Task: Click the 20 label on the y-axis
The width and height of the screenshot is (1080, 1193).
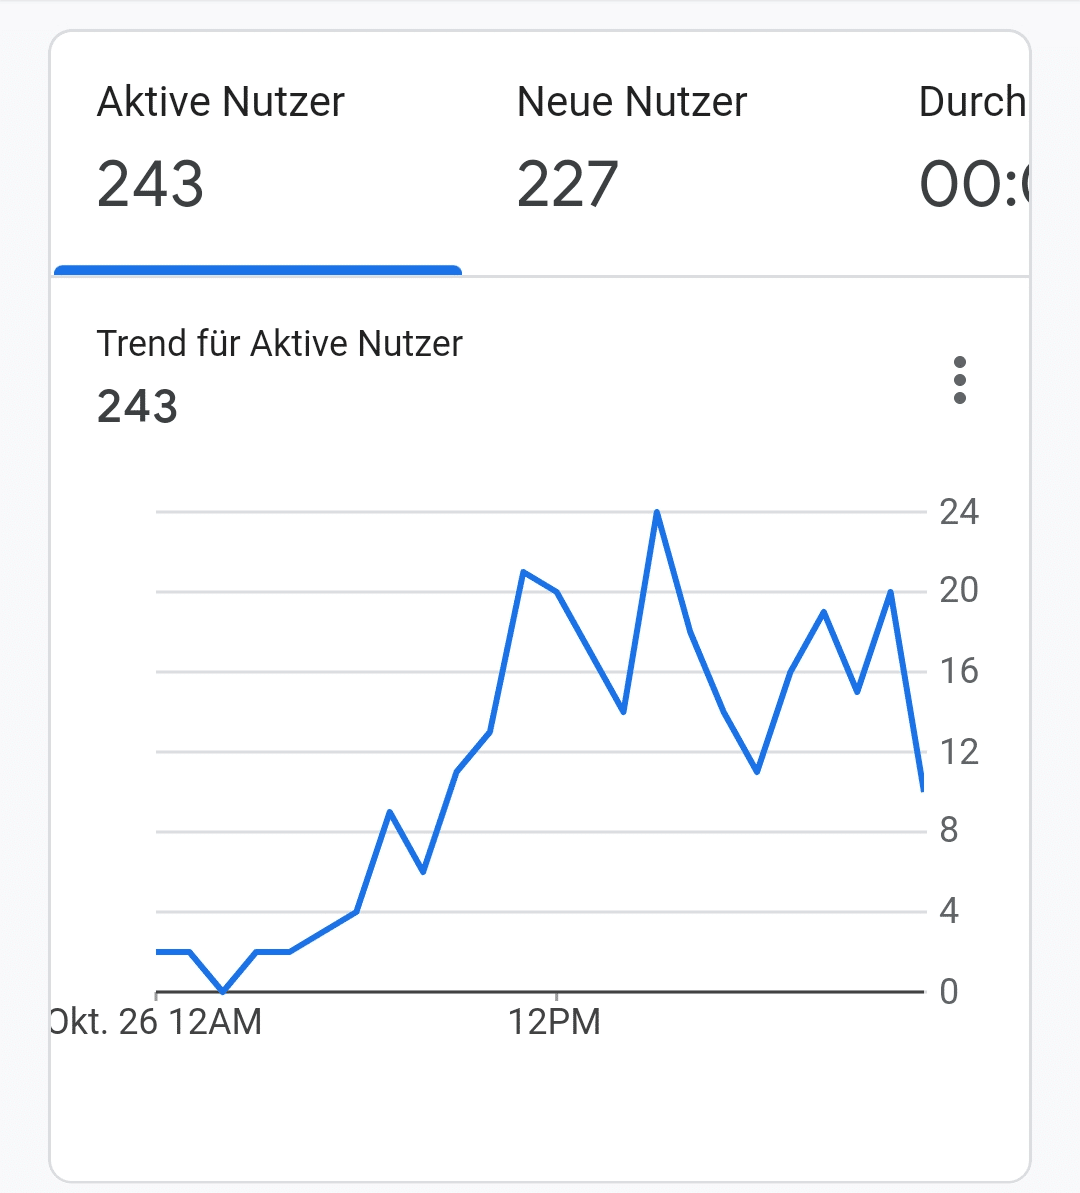Action: 958,591
